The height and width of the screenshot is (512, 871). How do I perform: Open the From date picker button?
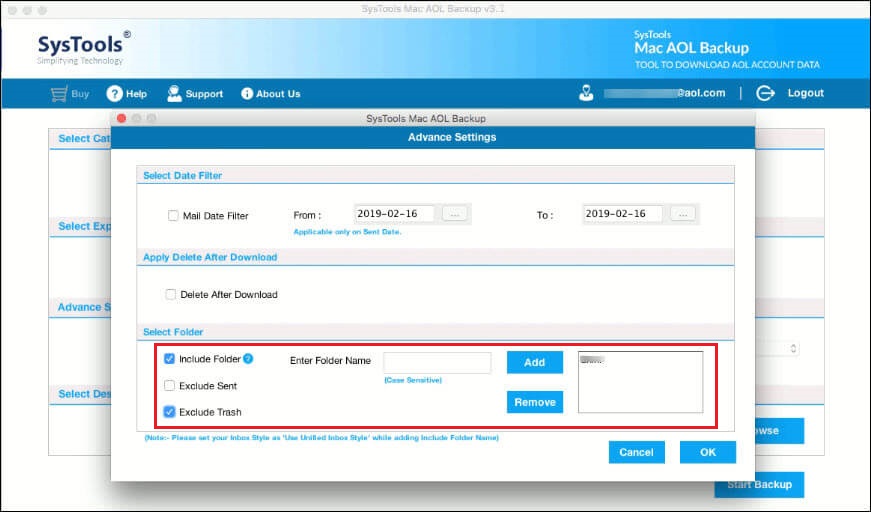pyautogui.click(x=454, y=214)
